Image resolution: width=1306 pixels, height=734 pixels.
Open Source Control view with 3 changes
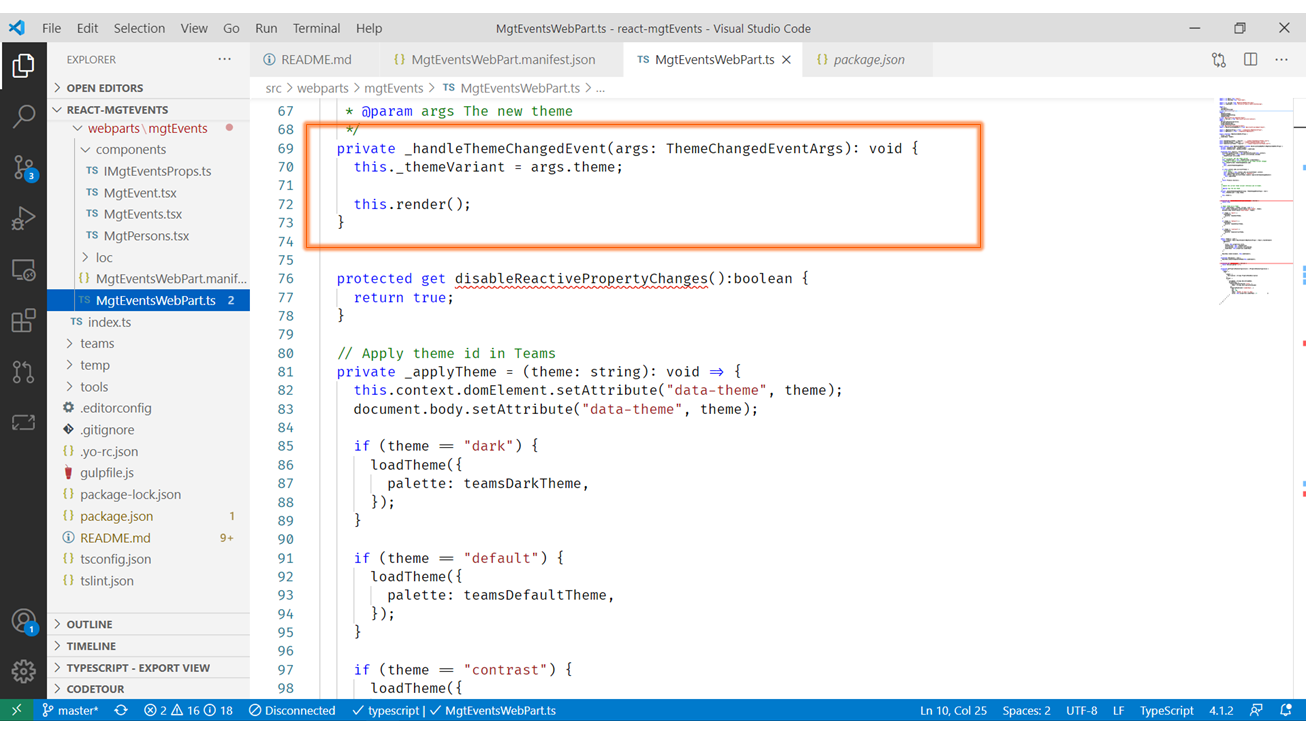click(23, 168)
